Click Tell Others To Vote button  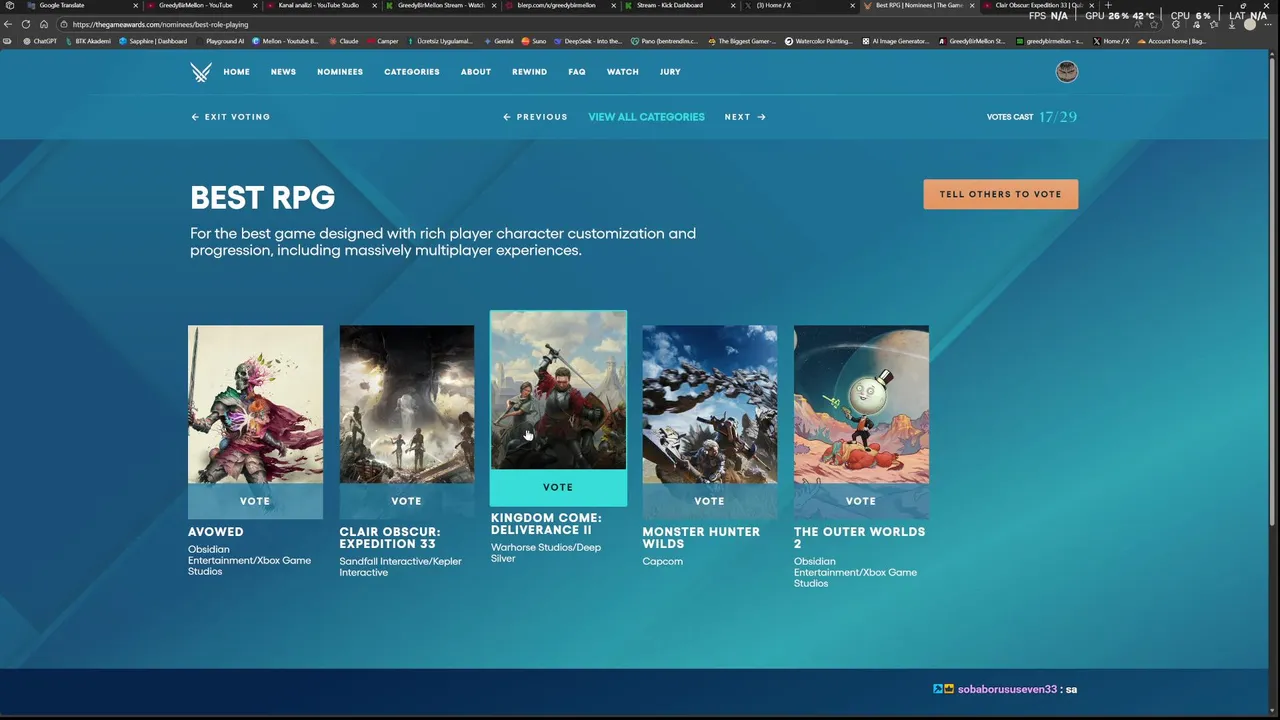[x=1001, y=194]
